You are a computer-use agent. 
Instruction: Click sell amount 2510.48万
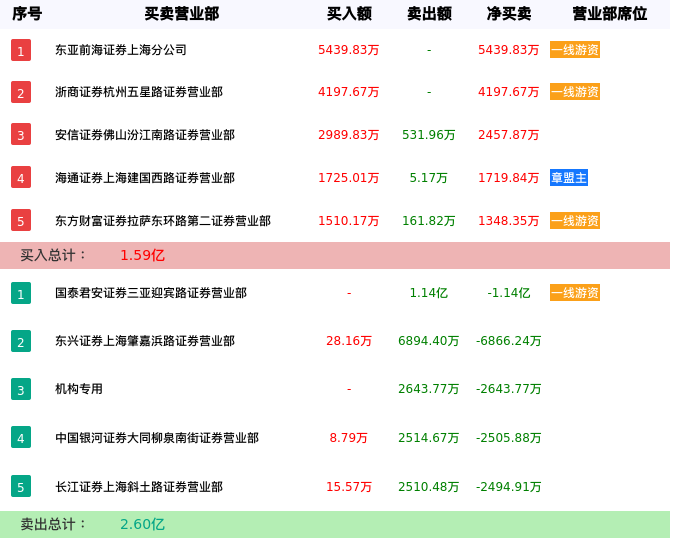(x=429, y=487)
